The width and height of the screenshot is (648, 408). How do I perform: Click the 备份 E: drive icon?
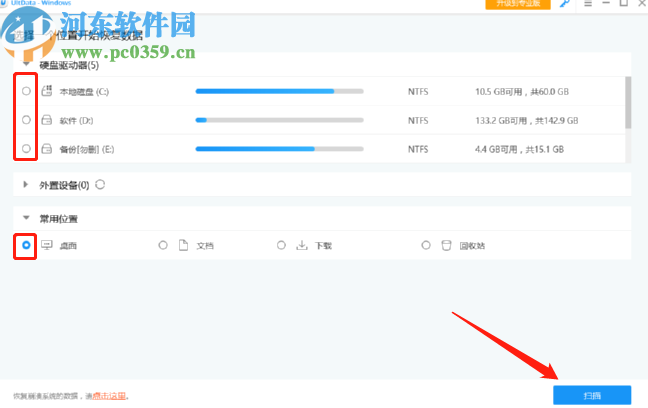46,149
